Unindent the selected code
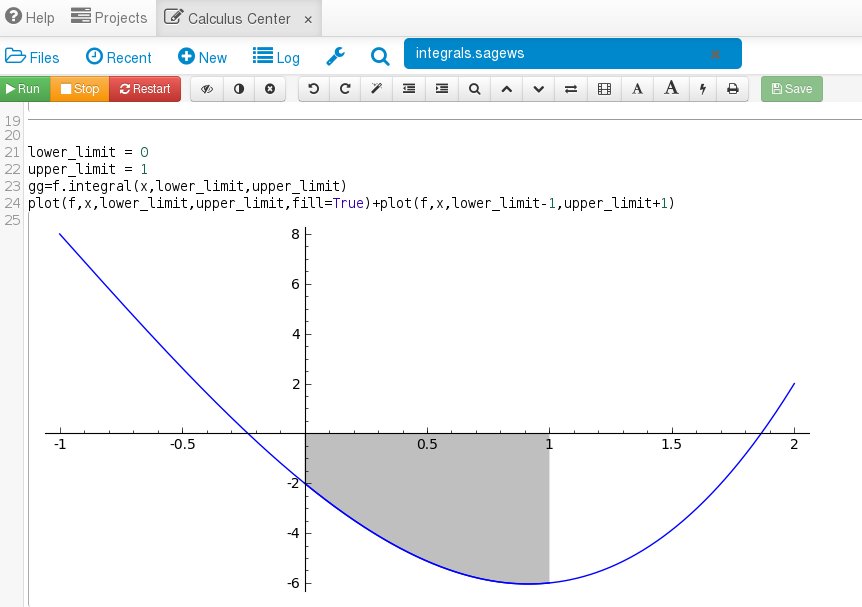862x607 pixels. click(409, 89)
